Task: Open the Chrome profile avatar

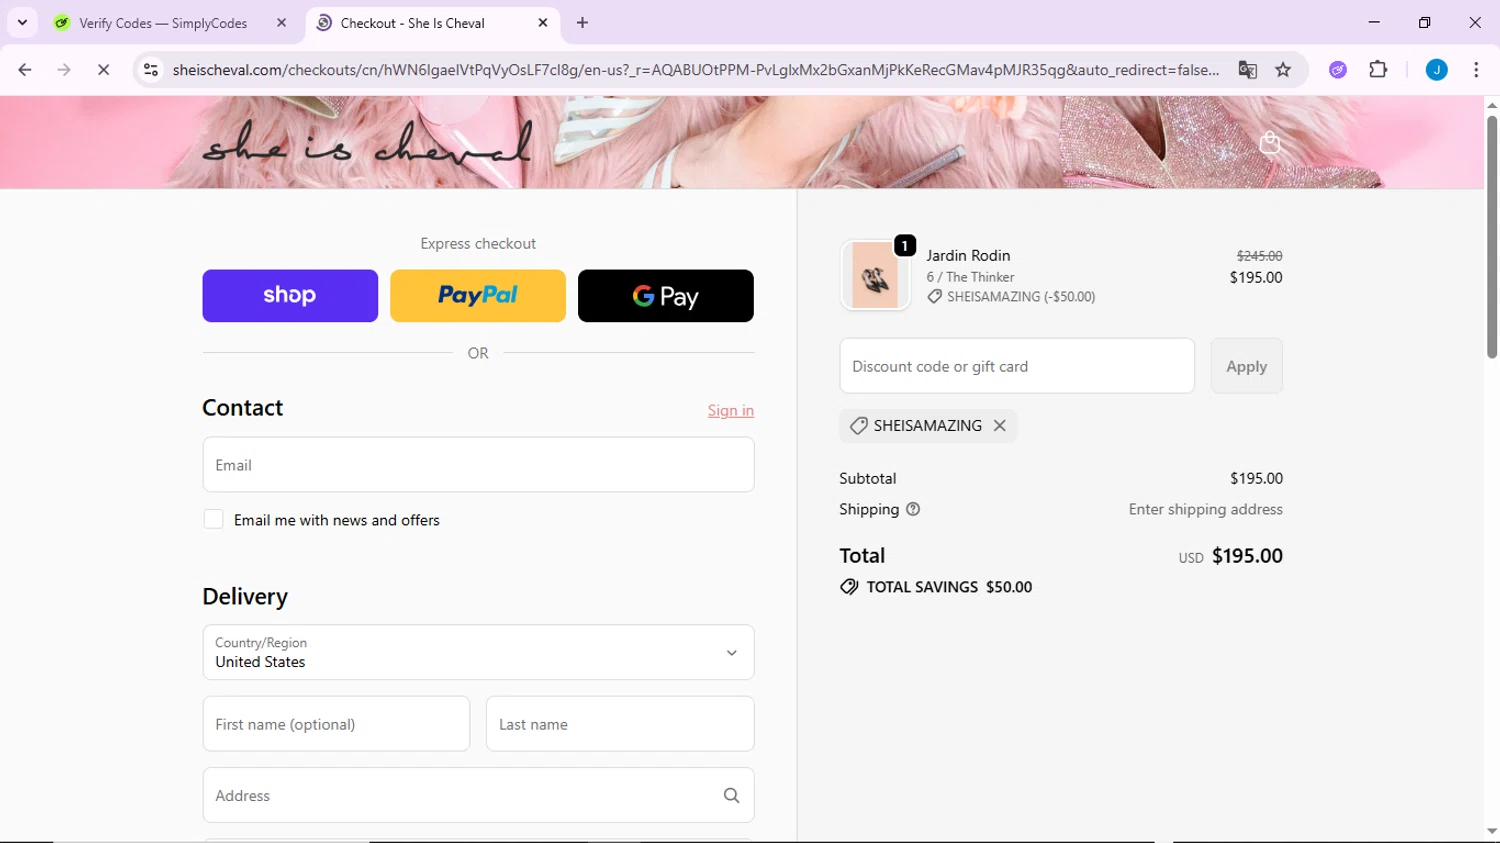Action: point(1437,70)
